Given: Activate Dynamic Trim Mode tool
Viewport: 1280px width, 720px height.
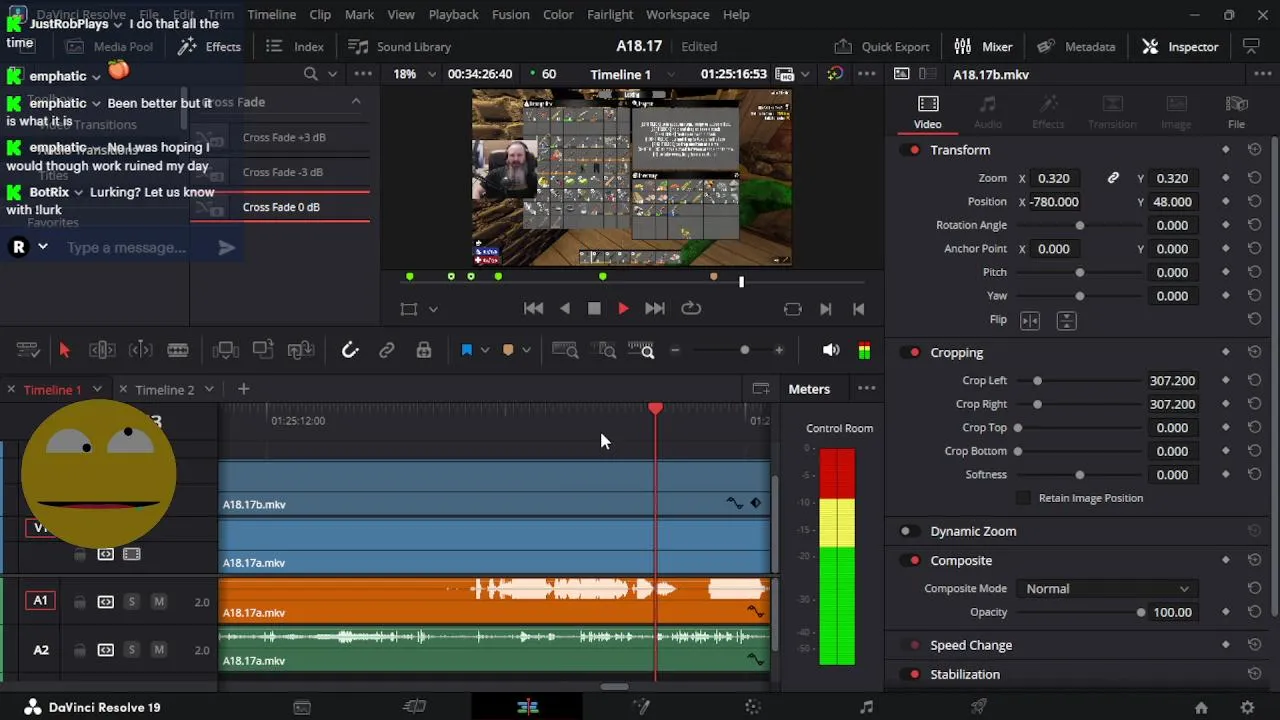Looking at the screenshot, I should click(x=141, y=350).
